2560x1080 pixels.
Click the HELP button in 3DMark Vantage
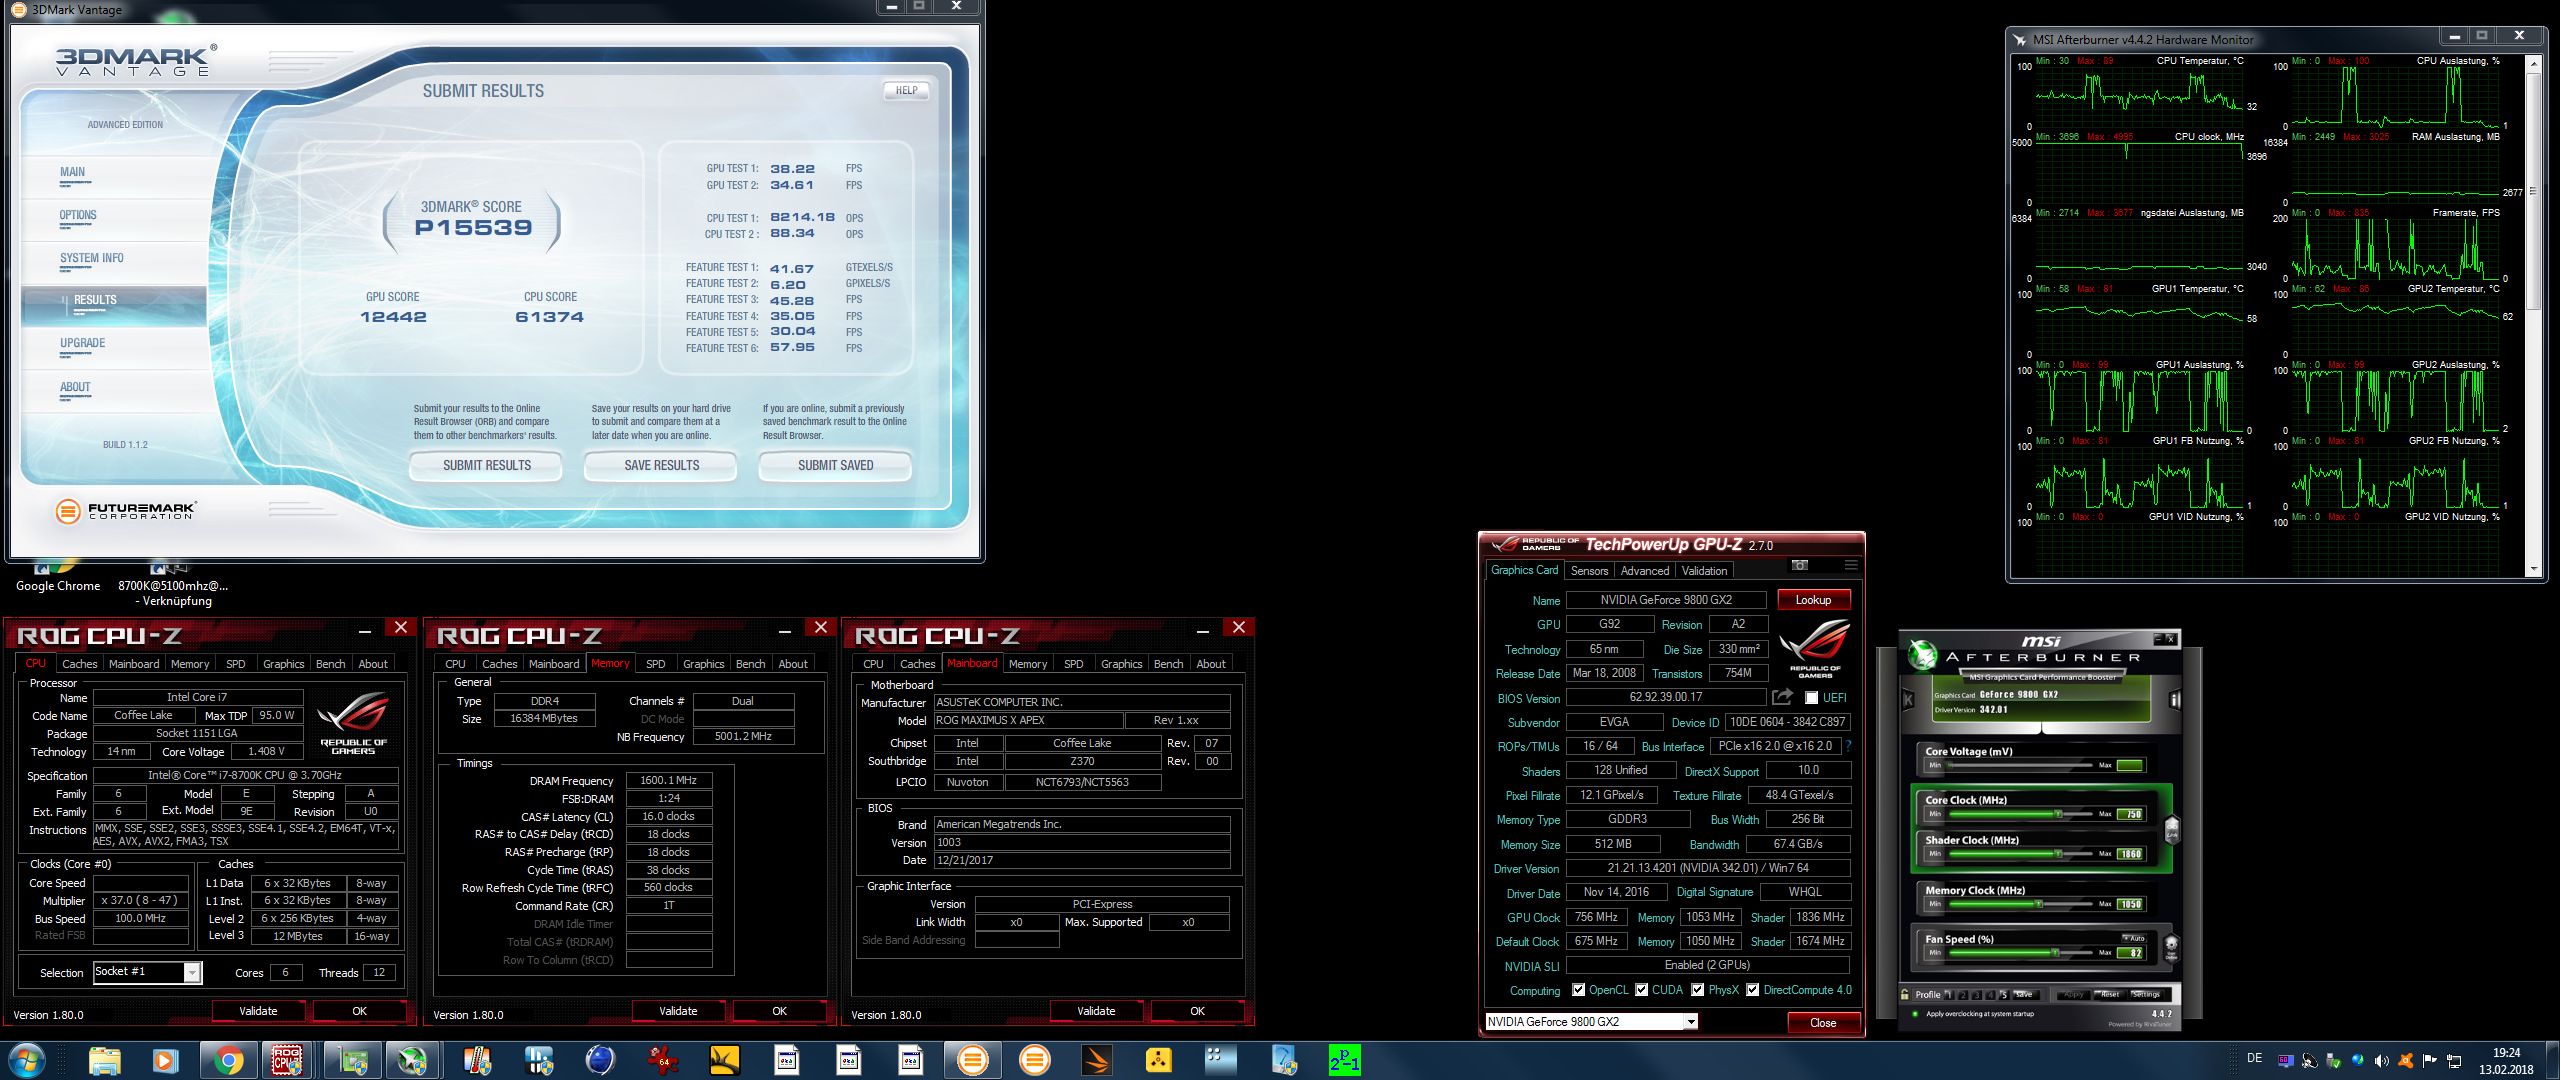coord(906,91)
